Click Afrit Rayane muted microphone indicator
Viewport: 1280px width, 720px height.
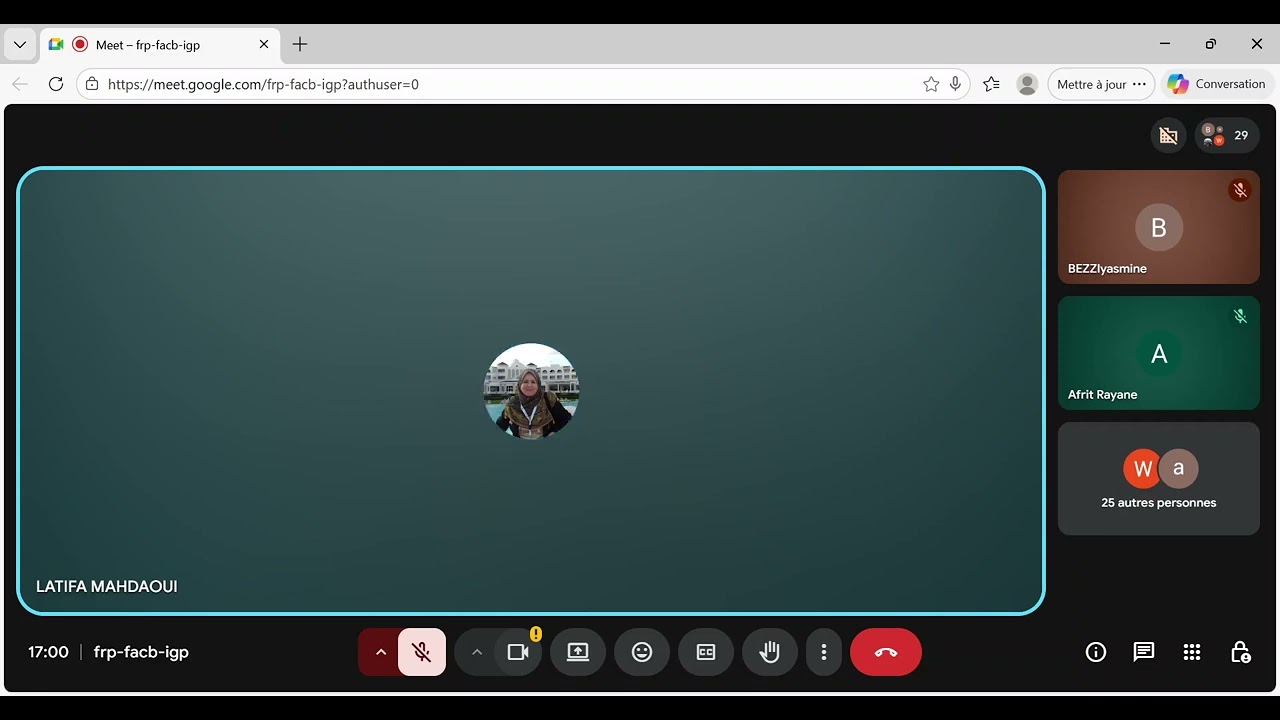[x=1240, y=316]
